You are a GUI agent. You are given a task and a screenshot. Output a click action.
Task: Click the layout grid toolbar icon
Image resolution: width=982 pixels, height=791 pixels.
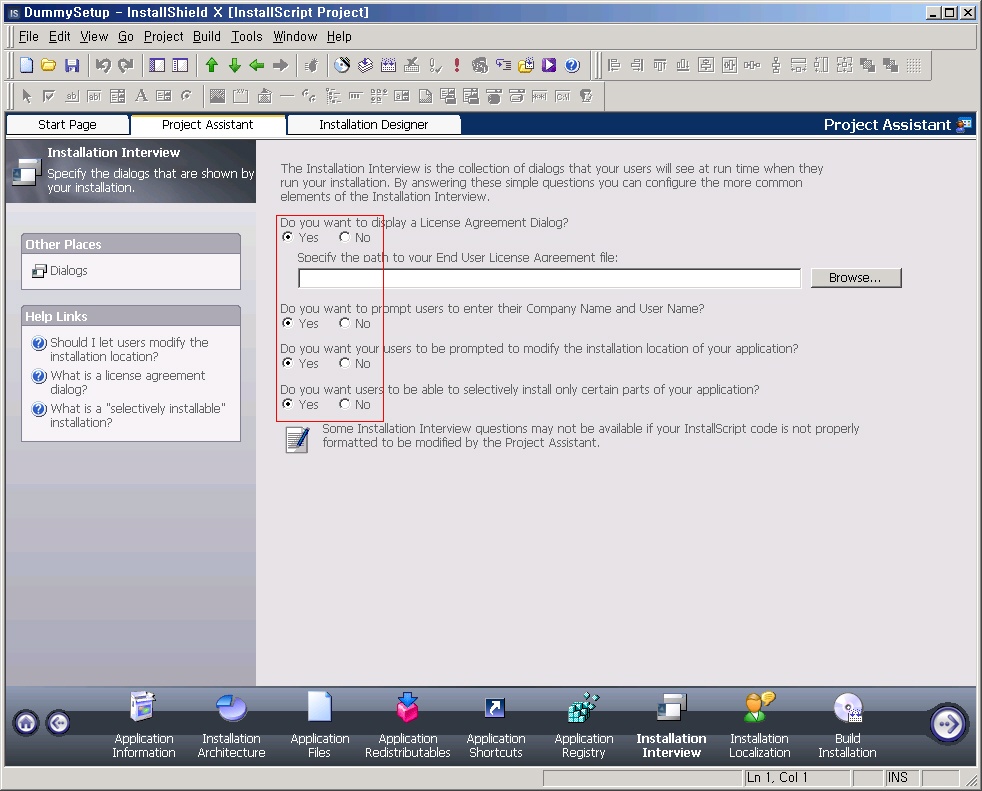pyautogui.click(x=914, y=65)
